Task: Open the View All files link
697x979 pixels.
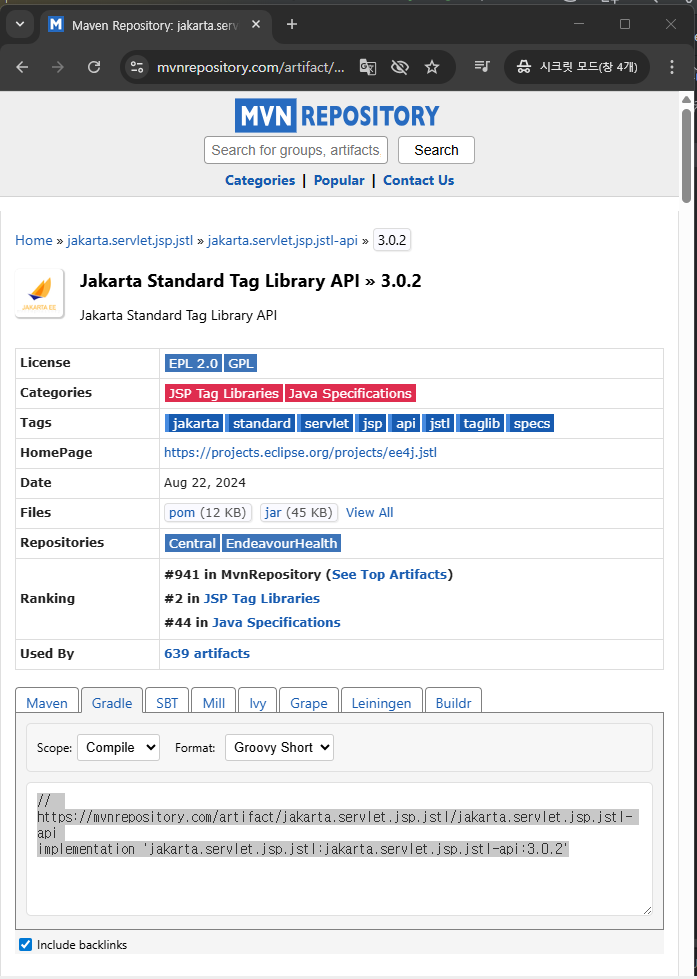Action: pyautogui.click(x=370, y=513)
